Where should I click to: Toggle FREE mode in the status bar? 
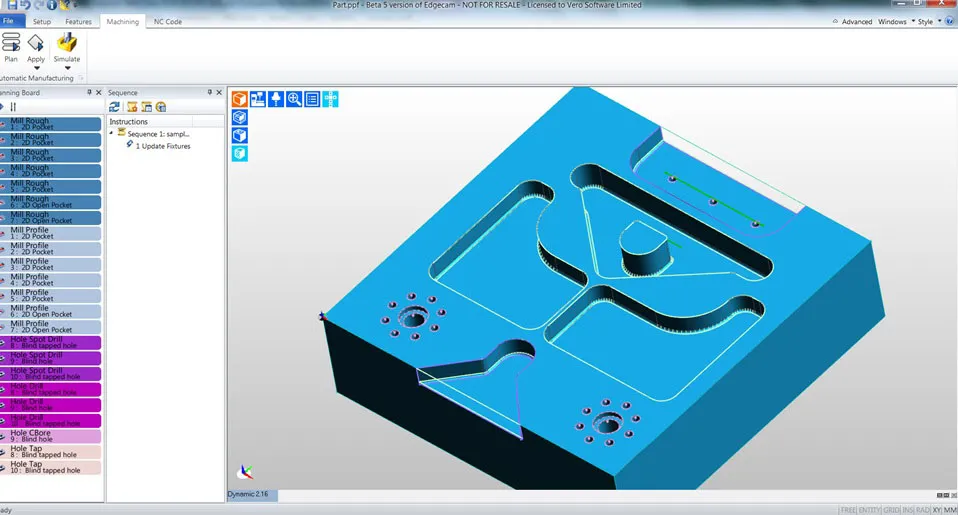[x=848, y=509]
